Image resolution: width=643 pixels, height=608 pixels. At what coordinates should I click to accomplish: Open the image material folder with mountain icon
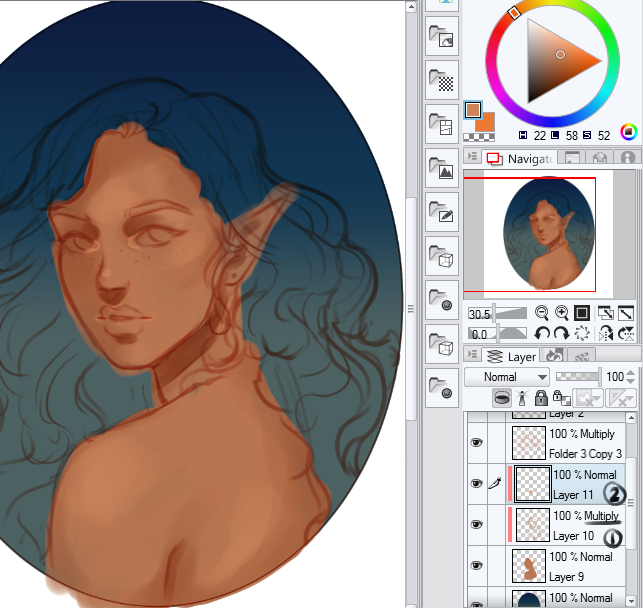click(x=441, y=168)
